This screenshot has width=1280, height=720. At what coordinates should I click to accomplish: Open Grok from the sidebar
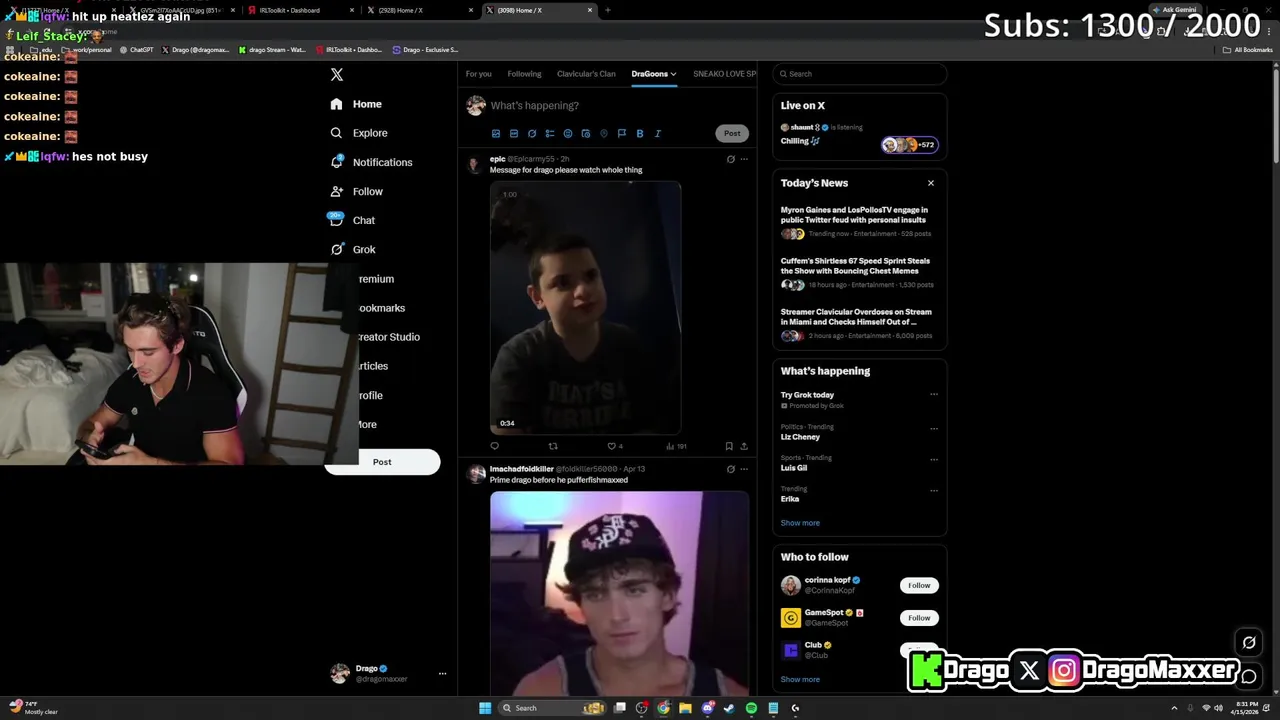[x=352, y=249]
